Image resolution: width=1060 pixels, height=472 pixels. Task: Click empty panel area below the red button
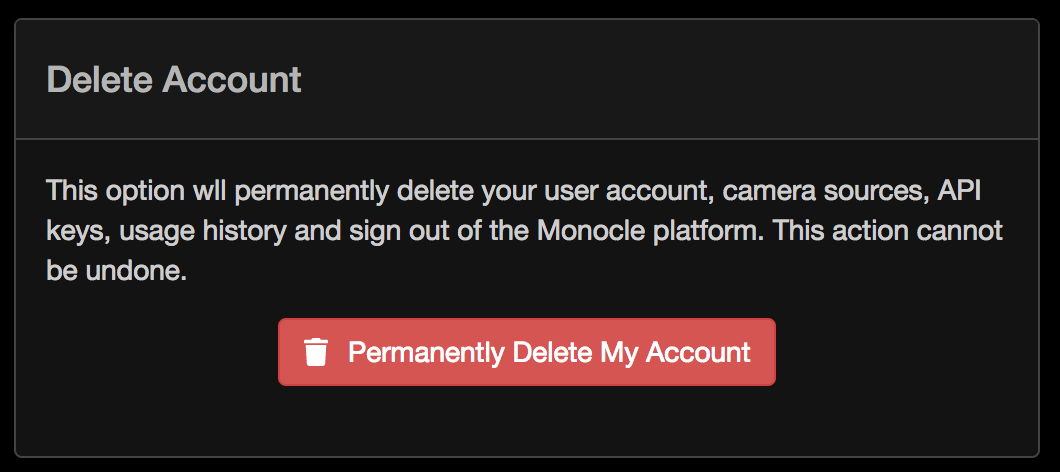(527, 421)
